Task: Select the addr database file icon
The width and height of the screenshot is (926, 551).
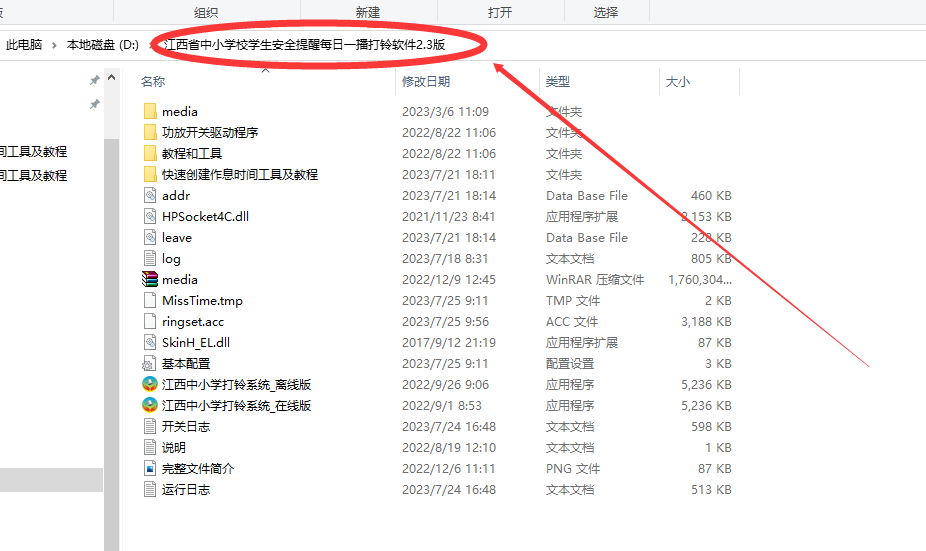Action: click(150, 195)
